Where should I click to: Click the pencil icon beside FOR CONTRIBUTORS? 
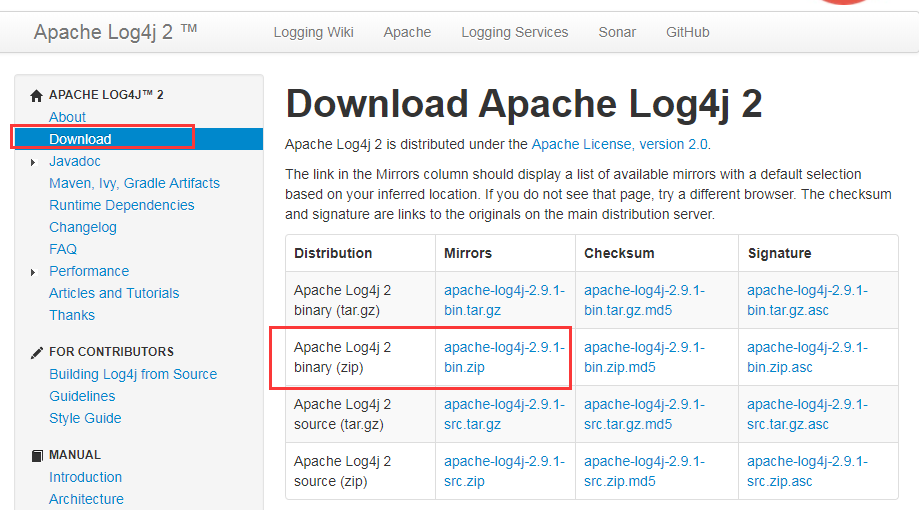(x=36, y=352)
